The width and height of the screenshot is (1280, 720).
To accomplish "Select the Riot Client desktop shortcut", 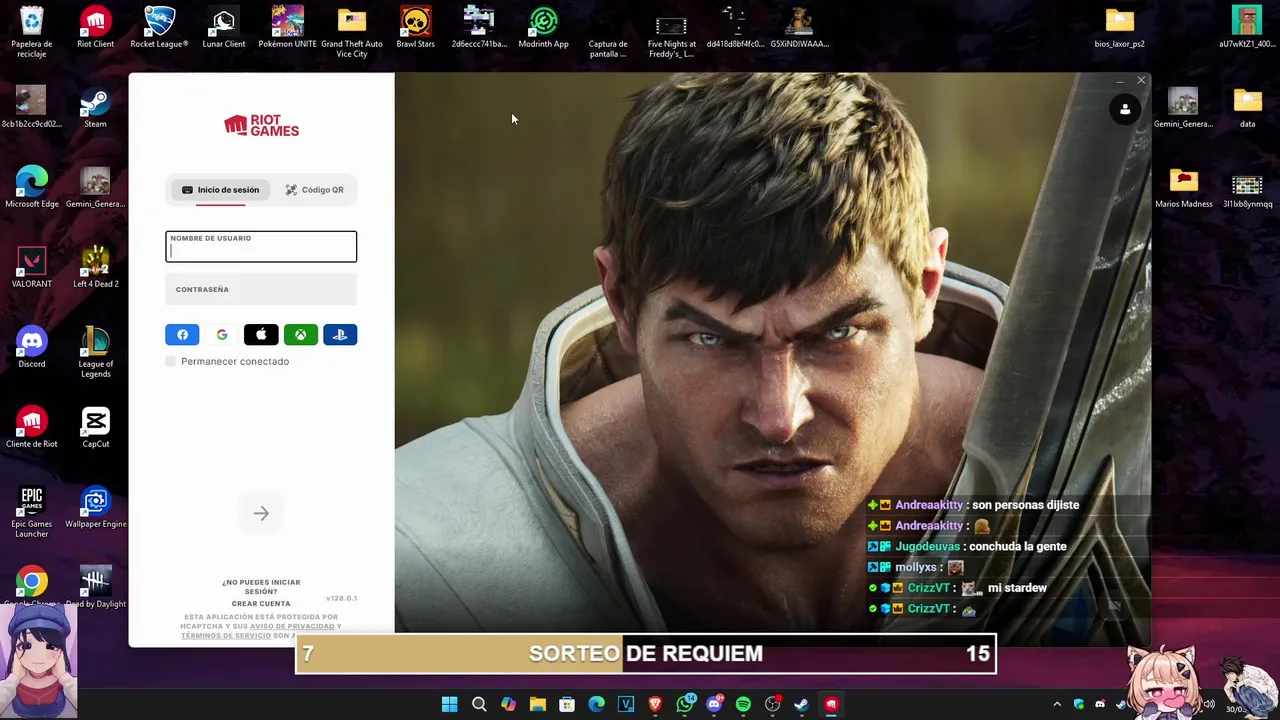I will 96,28.
